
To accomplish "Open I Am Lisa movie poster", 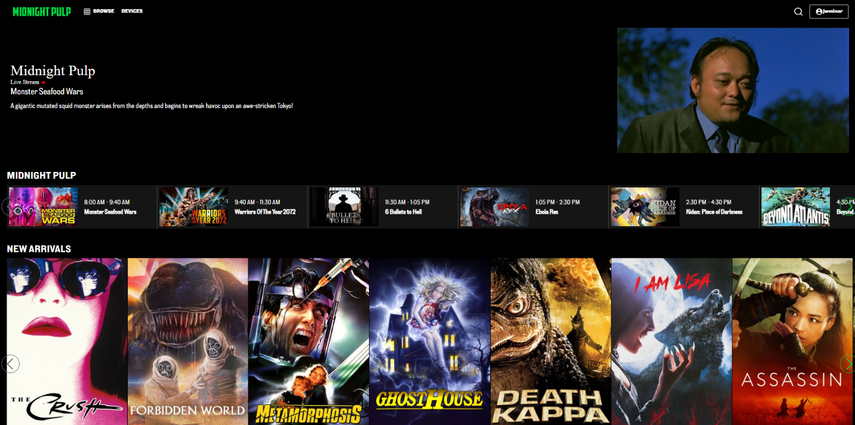I will [671, 341].
